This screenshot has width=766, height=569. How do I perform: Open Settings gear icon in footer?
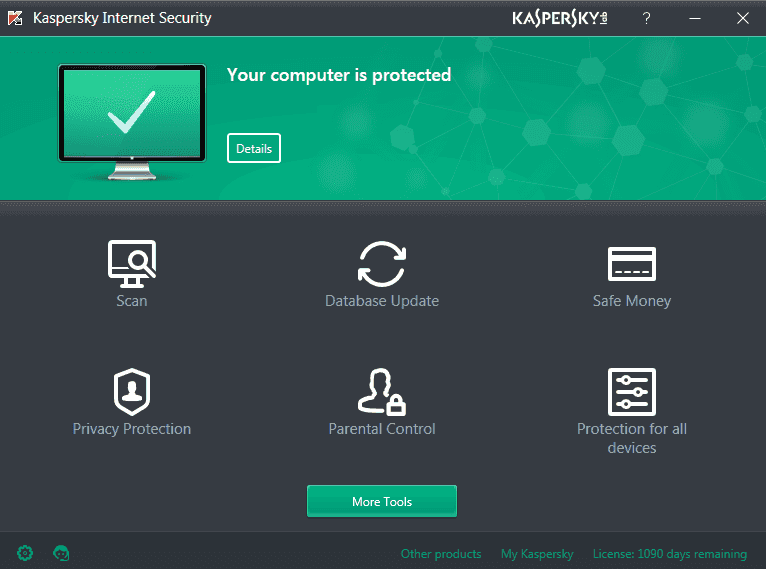point(25,553)
